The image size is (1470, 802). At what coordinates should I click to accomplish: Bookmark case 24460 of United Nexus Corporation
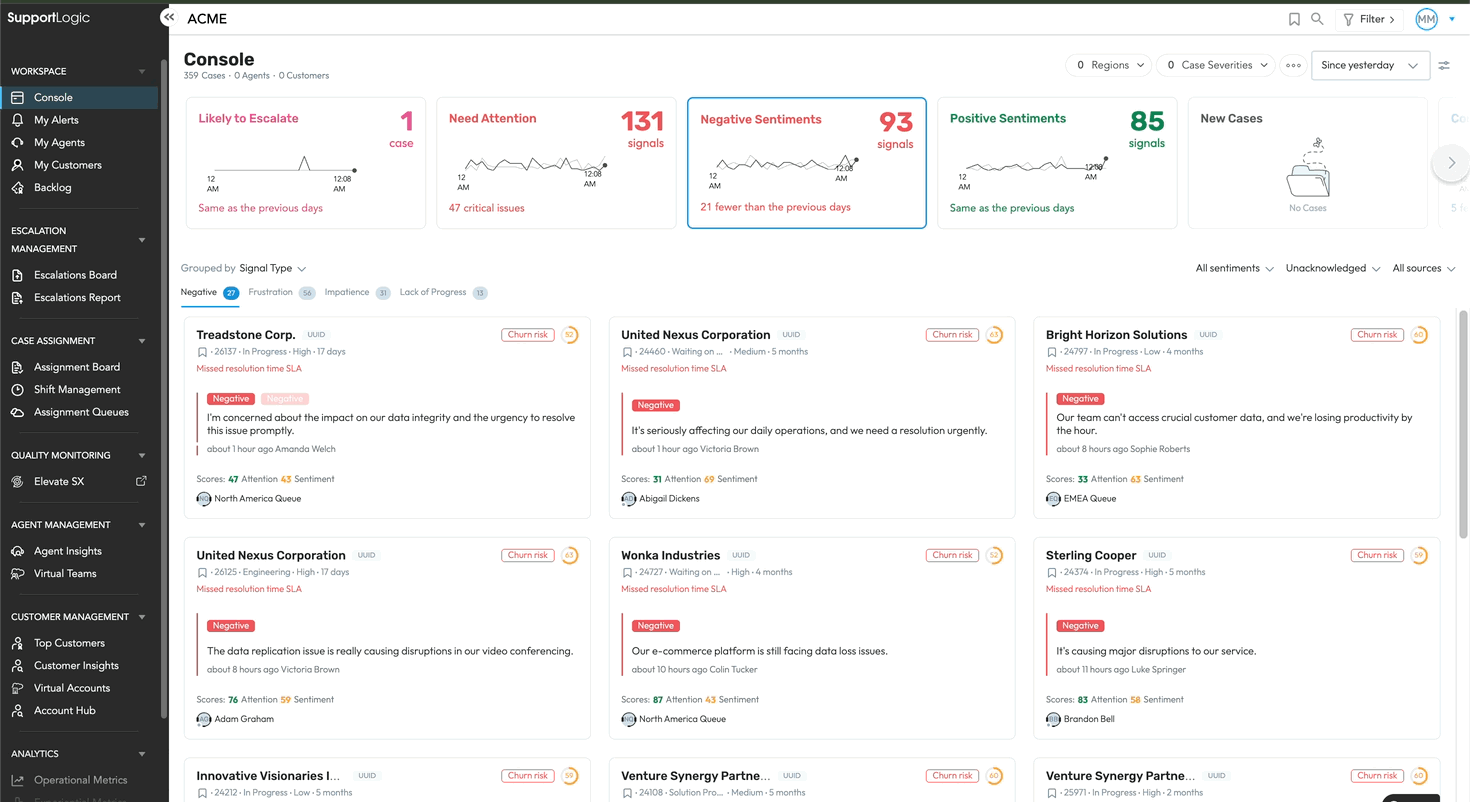click(627, 352)
